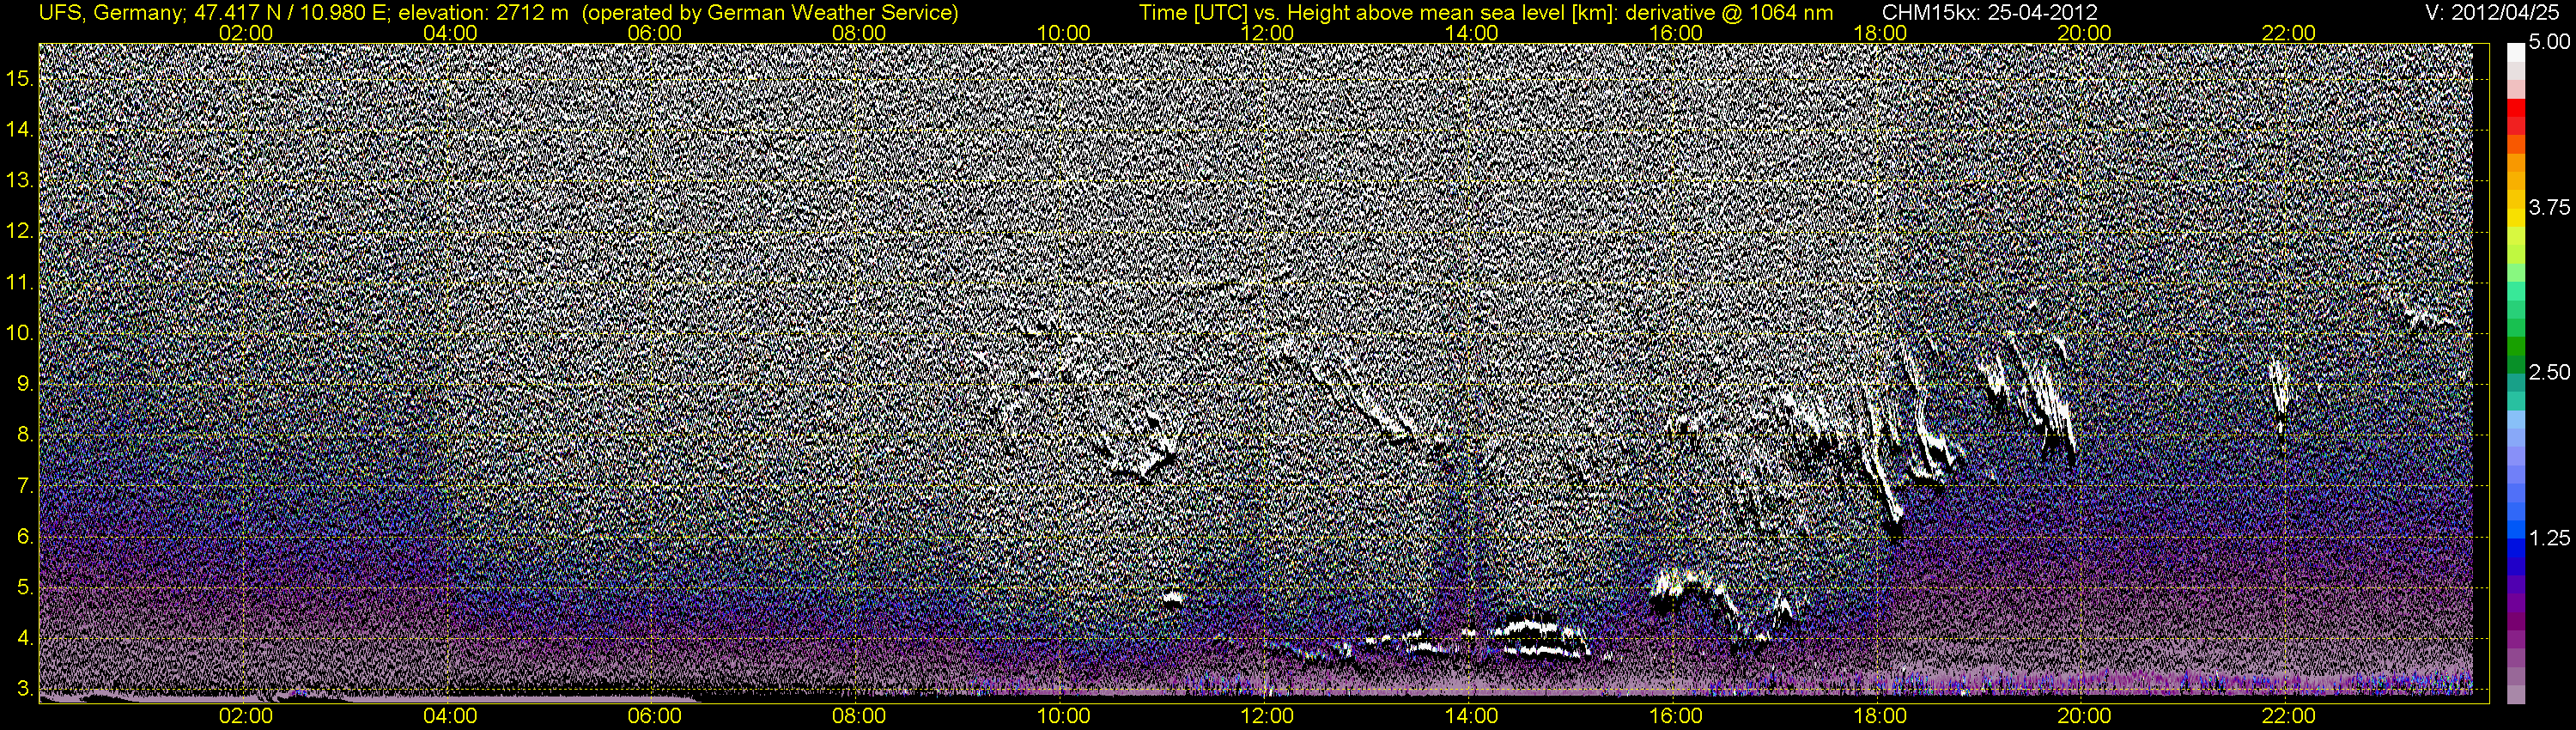Image resolution: width=2576 pixels, height=730 pixels.
Task: Click the "4." km height axis label
Action: coord(25,638)
